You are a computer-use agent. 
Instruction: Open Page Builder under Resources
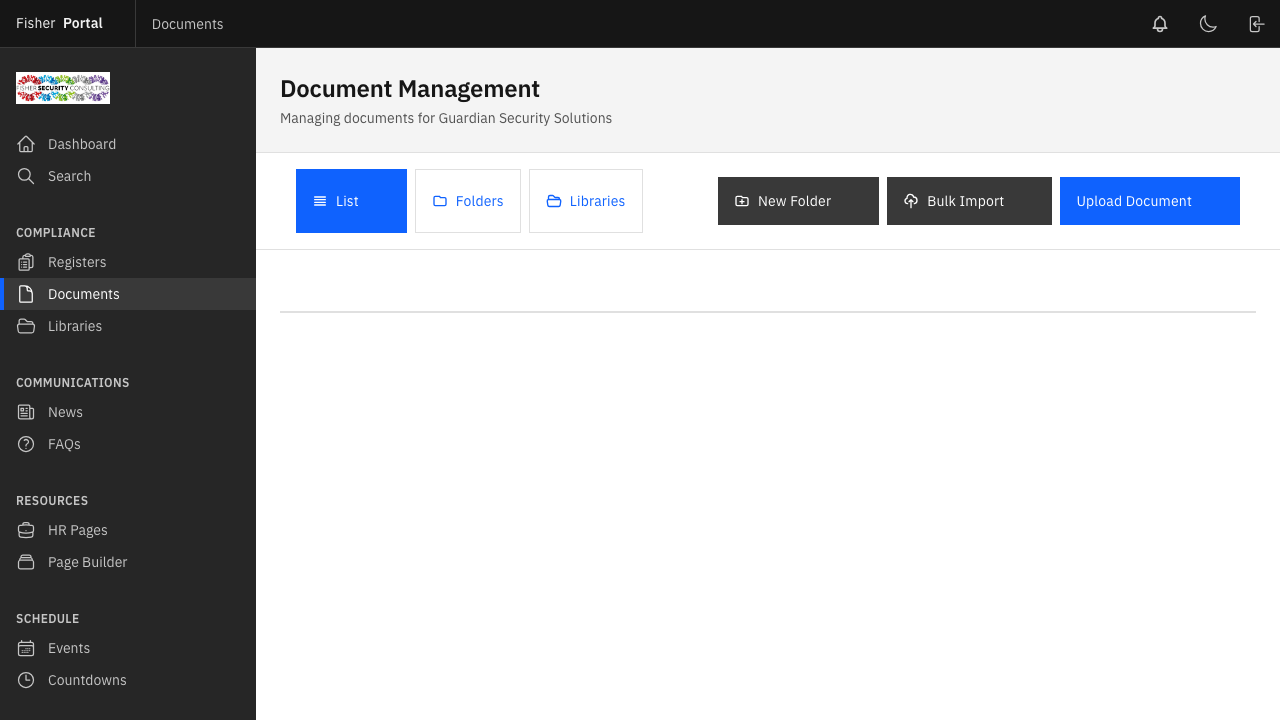click(88, 562)
